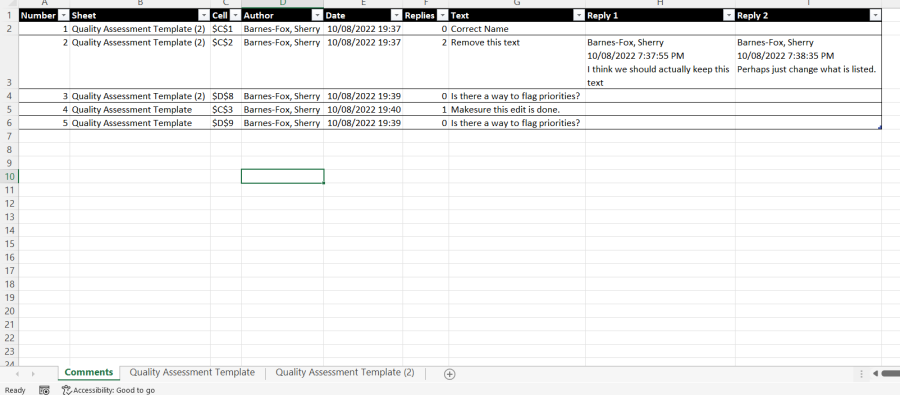Open the Reply 1 column filter dropdown
900x395 pixels.
coord(729,16)
